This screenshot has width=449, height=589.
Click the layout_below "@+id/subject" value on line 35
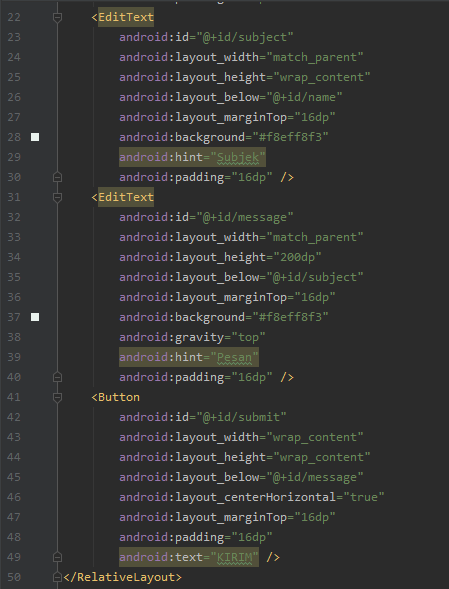tap(315, 277)
